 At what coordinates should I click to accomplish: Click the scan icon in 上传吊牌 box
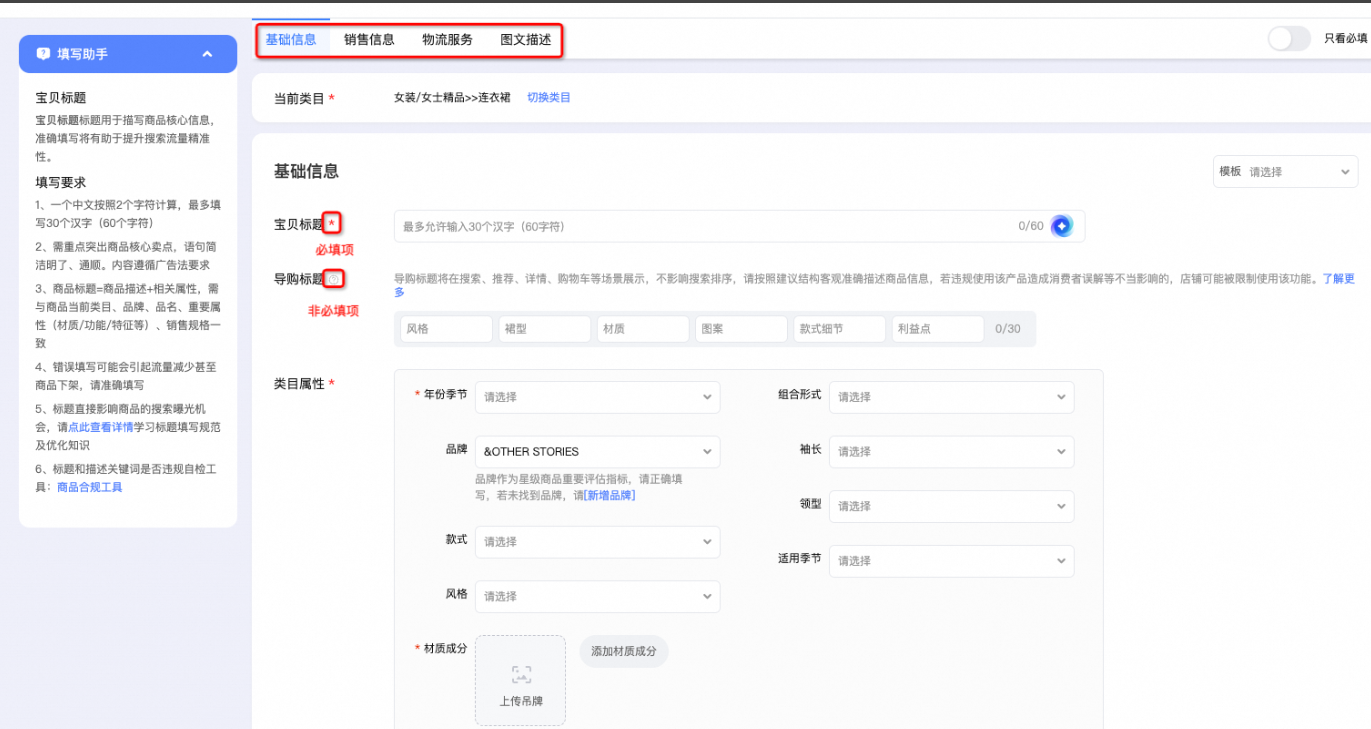(520, 675)
